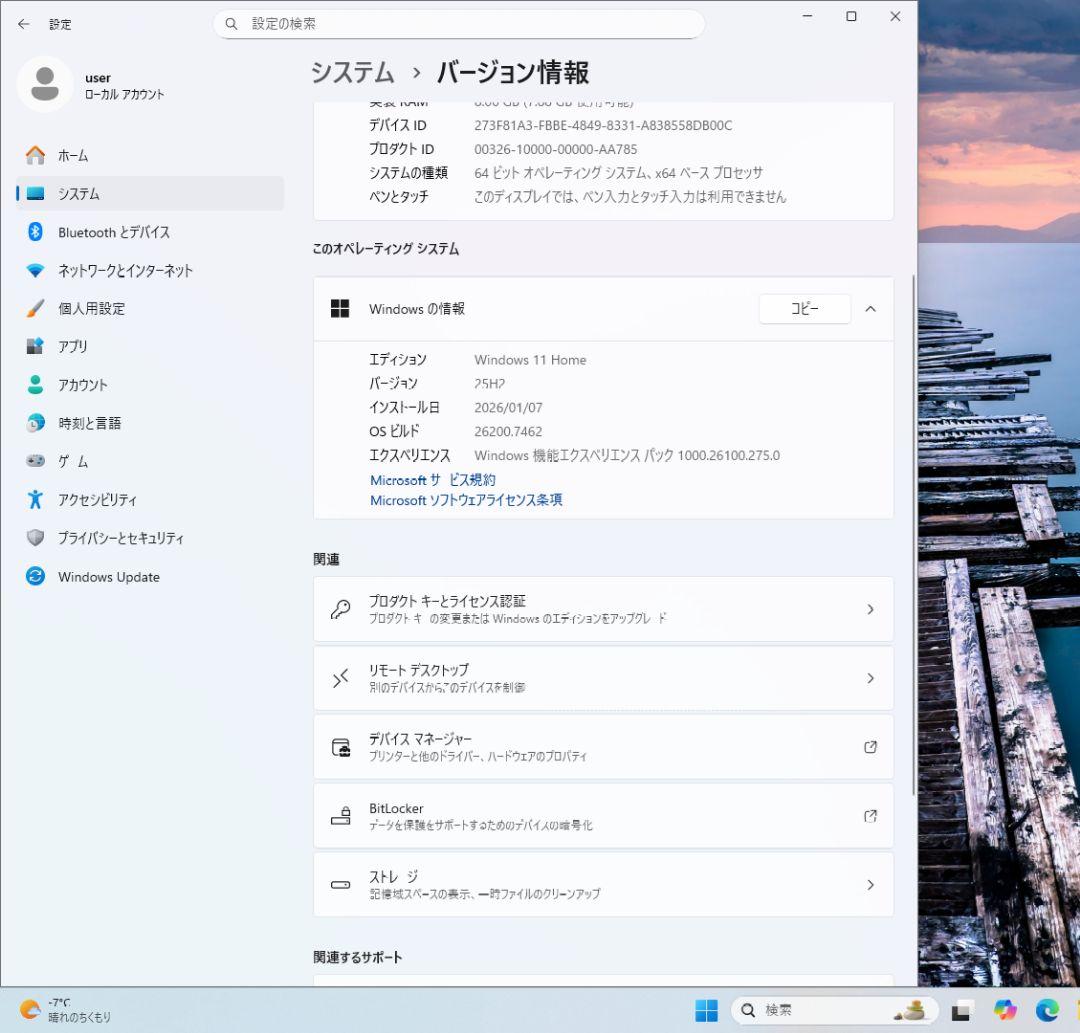The width and height of the screenshot is (1080, 1033).
Task: Expand プロダクト キーとライセンス認証
Action: pyautogui.click(x=603, y=608)
